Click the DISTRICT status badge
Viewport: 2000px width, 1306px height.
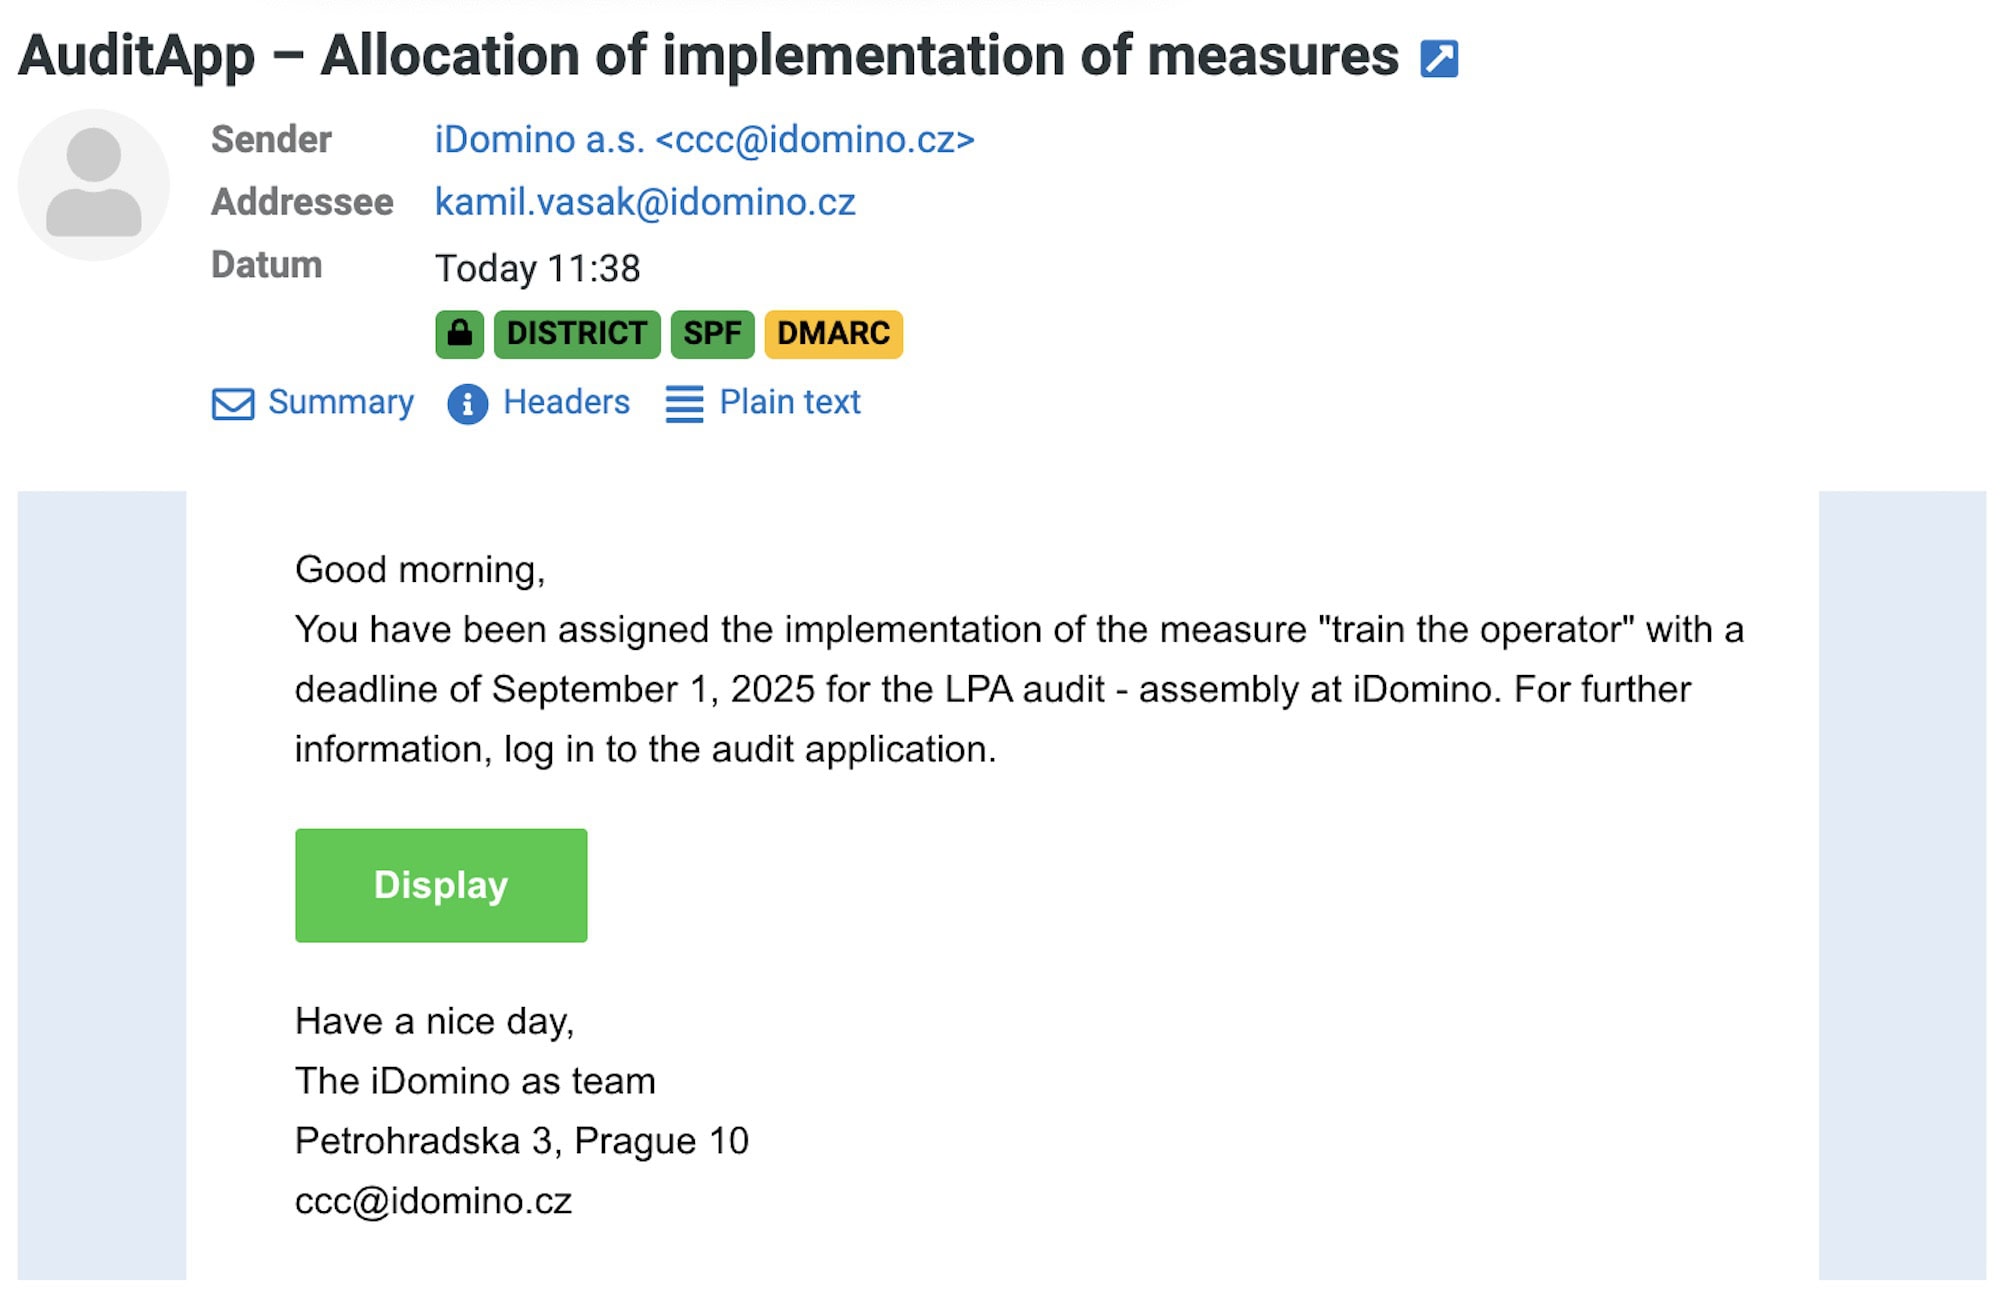pos(576,334)
